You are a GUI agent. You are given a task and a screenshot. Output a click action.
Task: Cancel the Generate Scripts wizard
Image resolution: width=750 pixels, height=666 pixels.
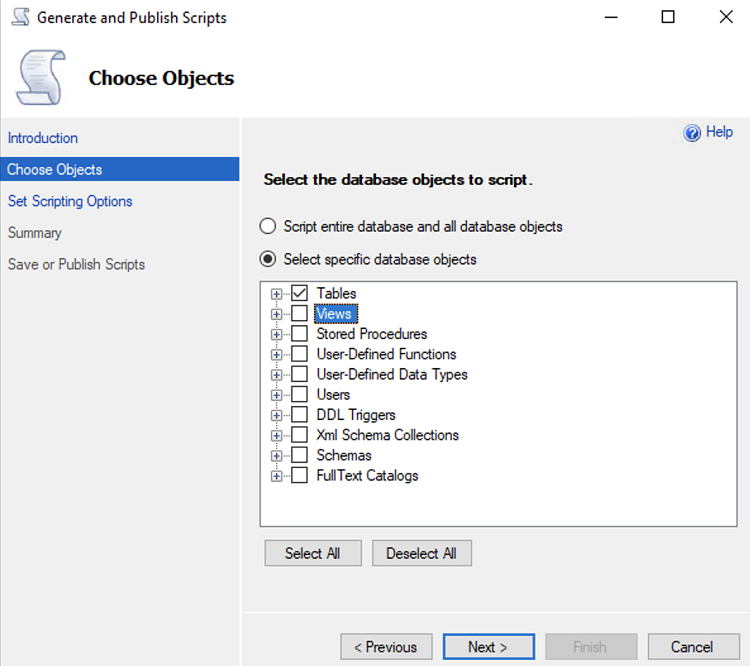[x=692, y=647]
